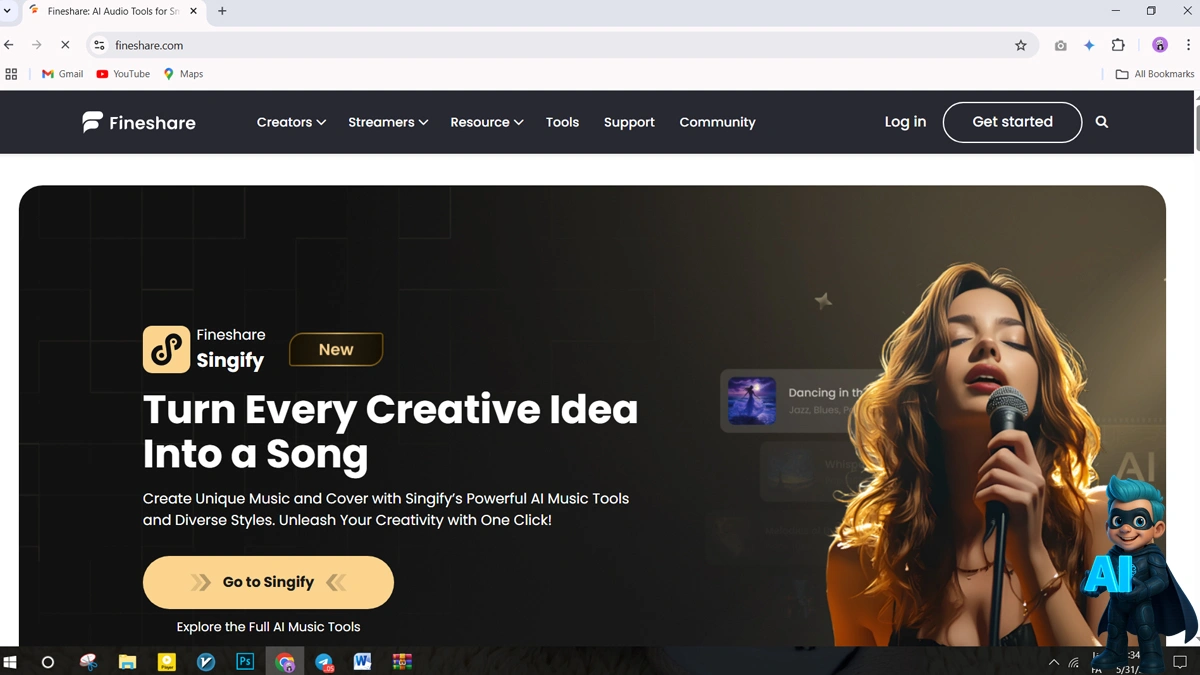
Task: Open File Explorer from the taskbar
Action: point(127,662)
